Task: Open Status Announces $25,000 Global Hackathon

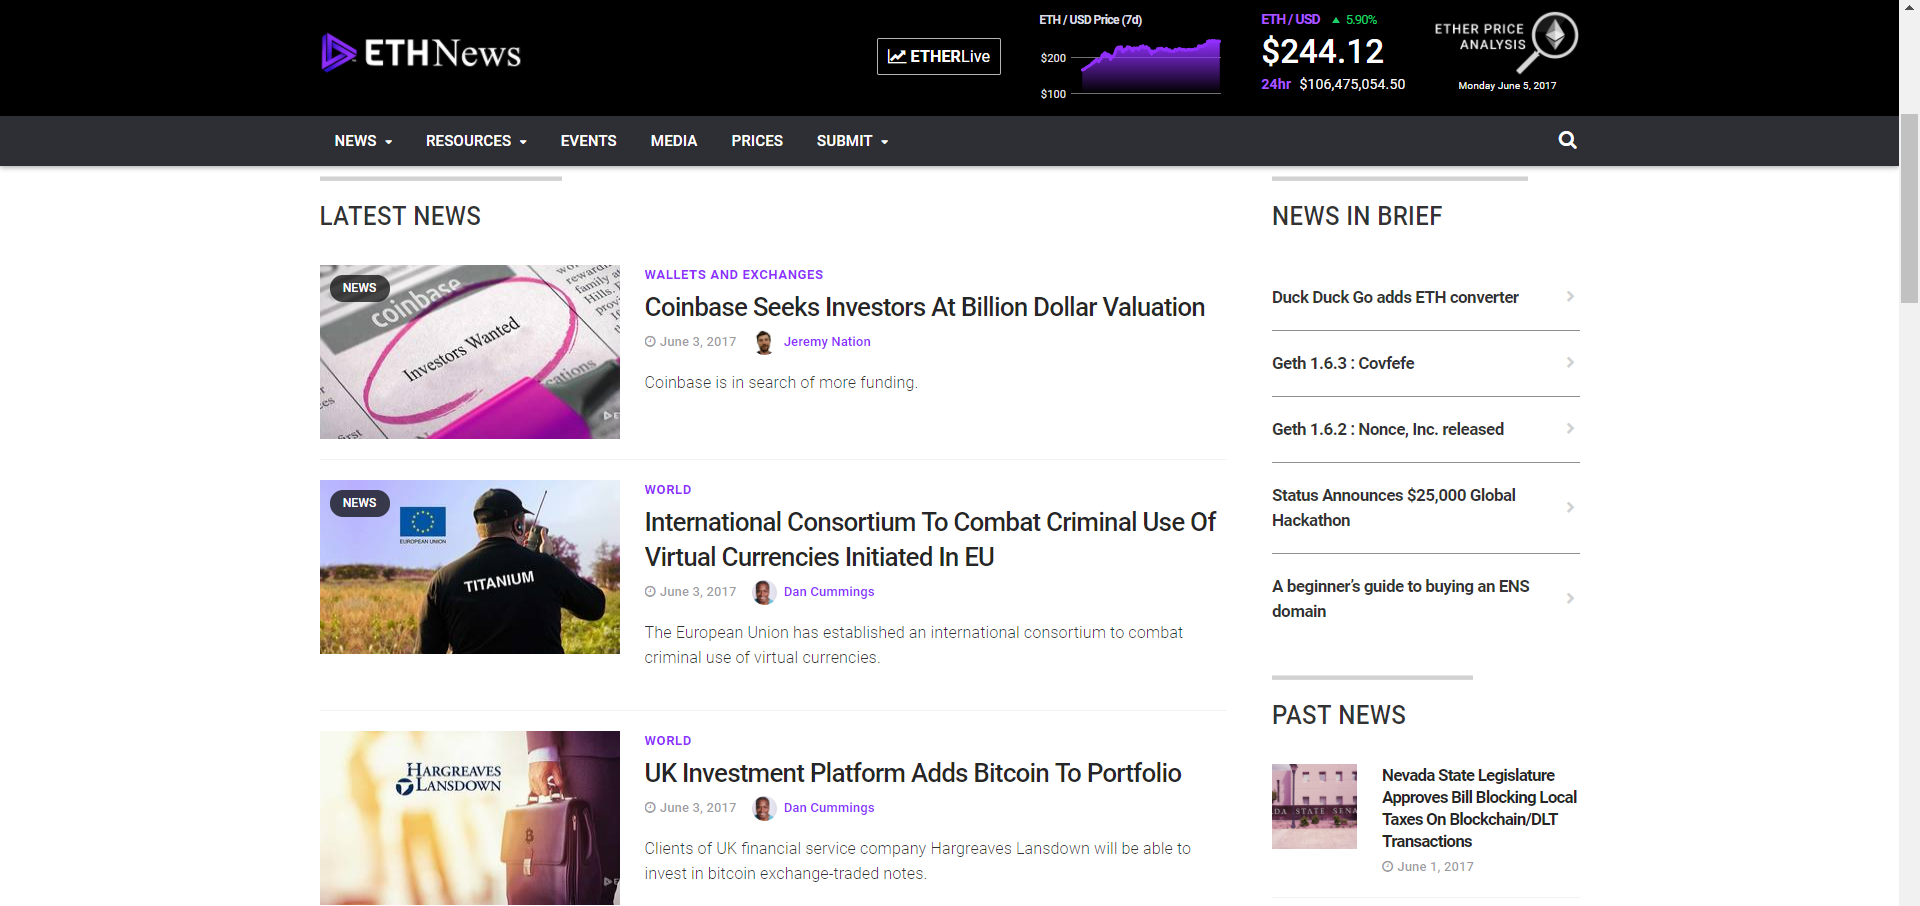Action: pyautogui.click(x=1394, y=508)
